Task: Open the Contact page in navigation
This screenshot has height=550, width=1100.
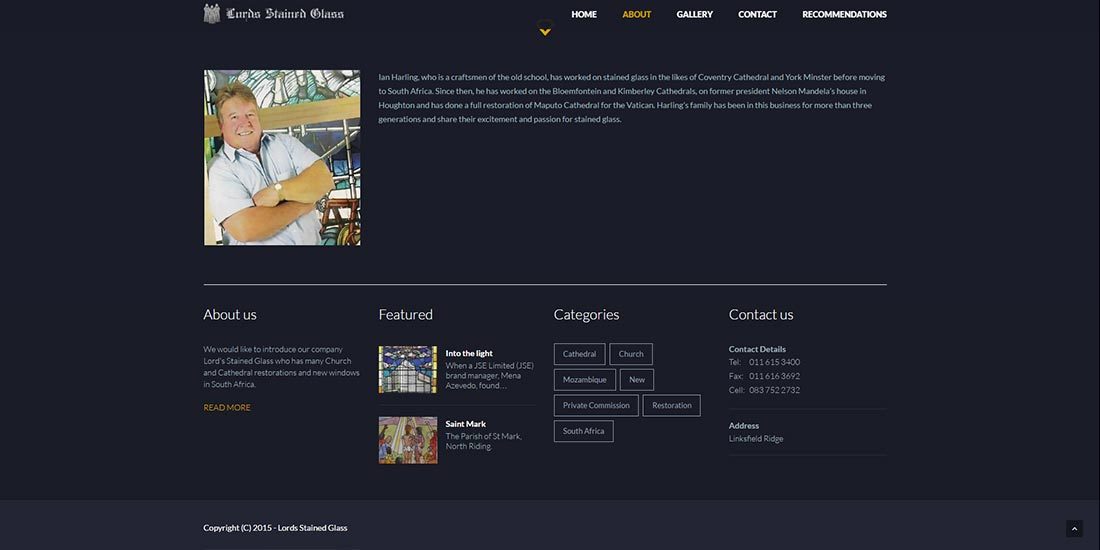Action: click(757, 14)
